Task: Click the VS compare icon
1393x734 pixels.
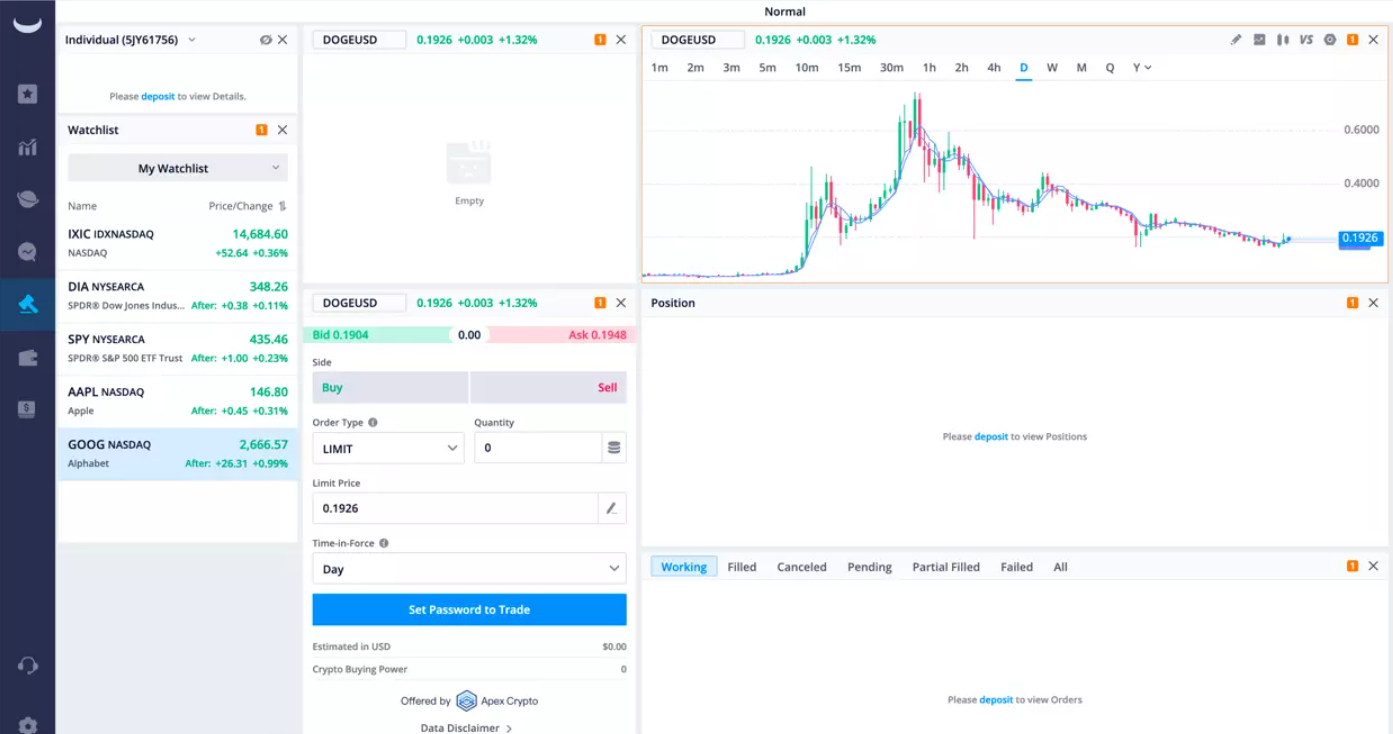Action: 1306,40
